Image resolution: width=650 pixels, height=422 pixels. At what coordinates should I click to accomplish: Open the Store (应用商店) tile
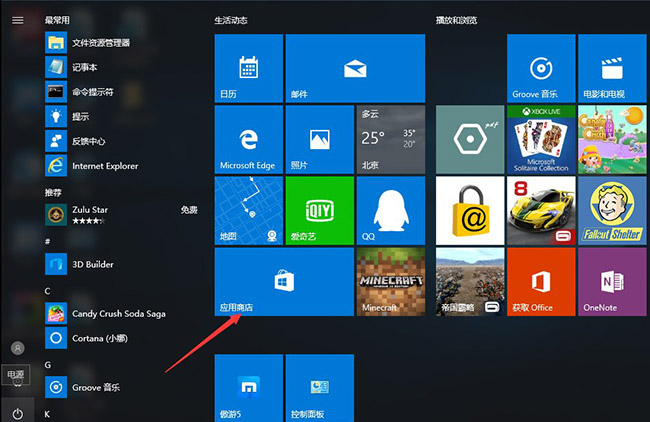284,282
